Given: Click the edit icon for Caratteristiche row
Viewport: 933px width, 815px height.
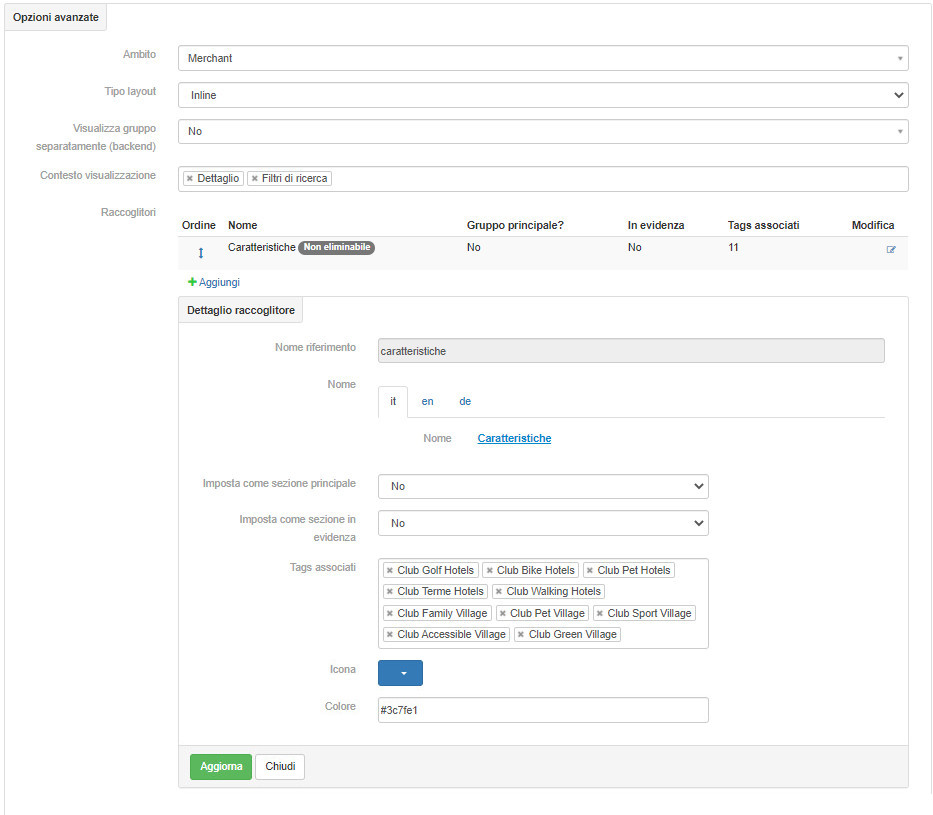Looking at the screenshot, I should [x=891, y=249].
